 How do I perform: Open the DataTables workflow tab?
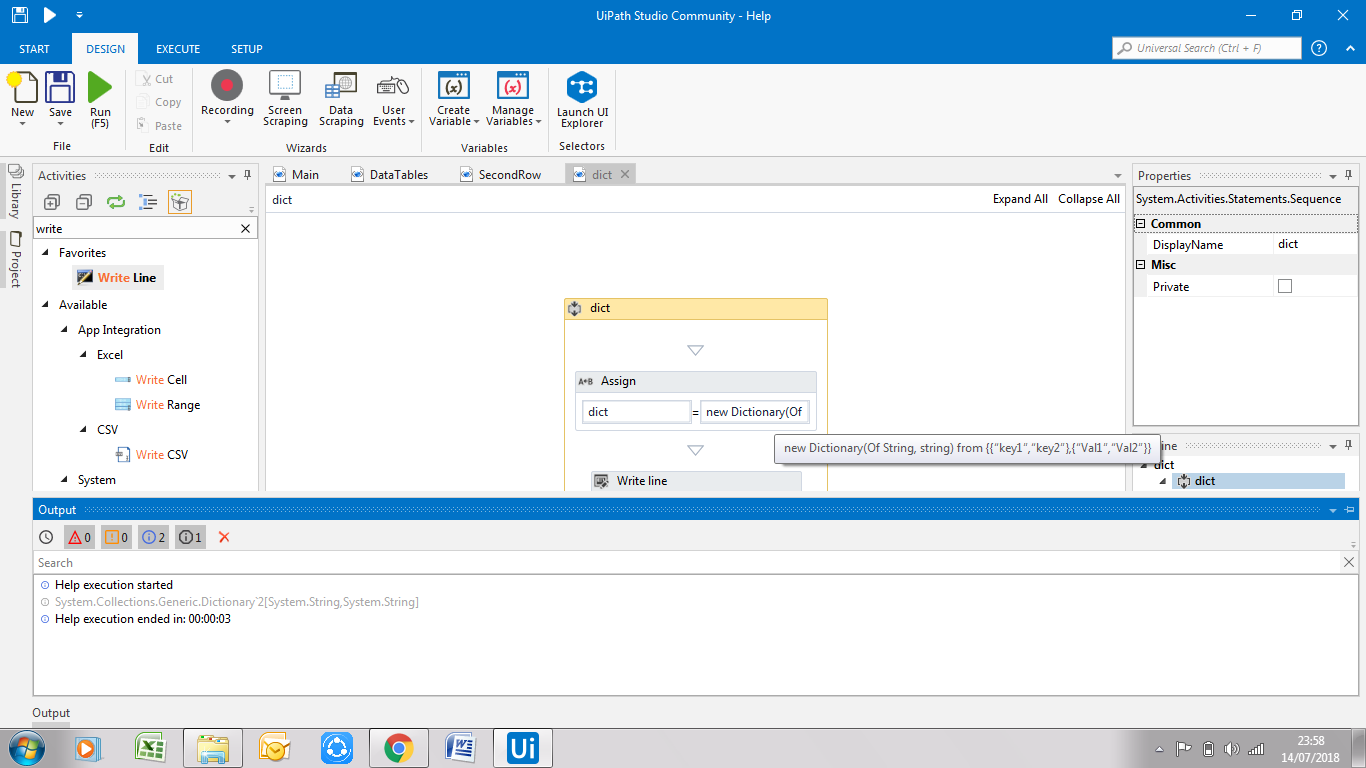(x=389, y=174)
